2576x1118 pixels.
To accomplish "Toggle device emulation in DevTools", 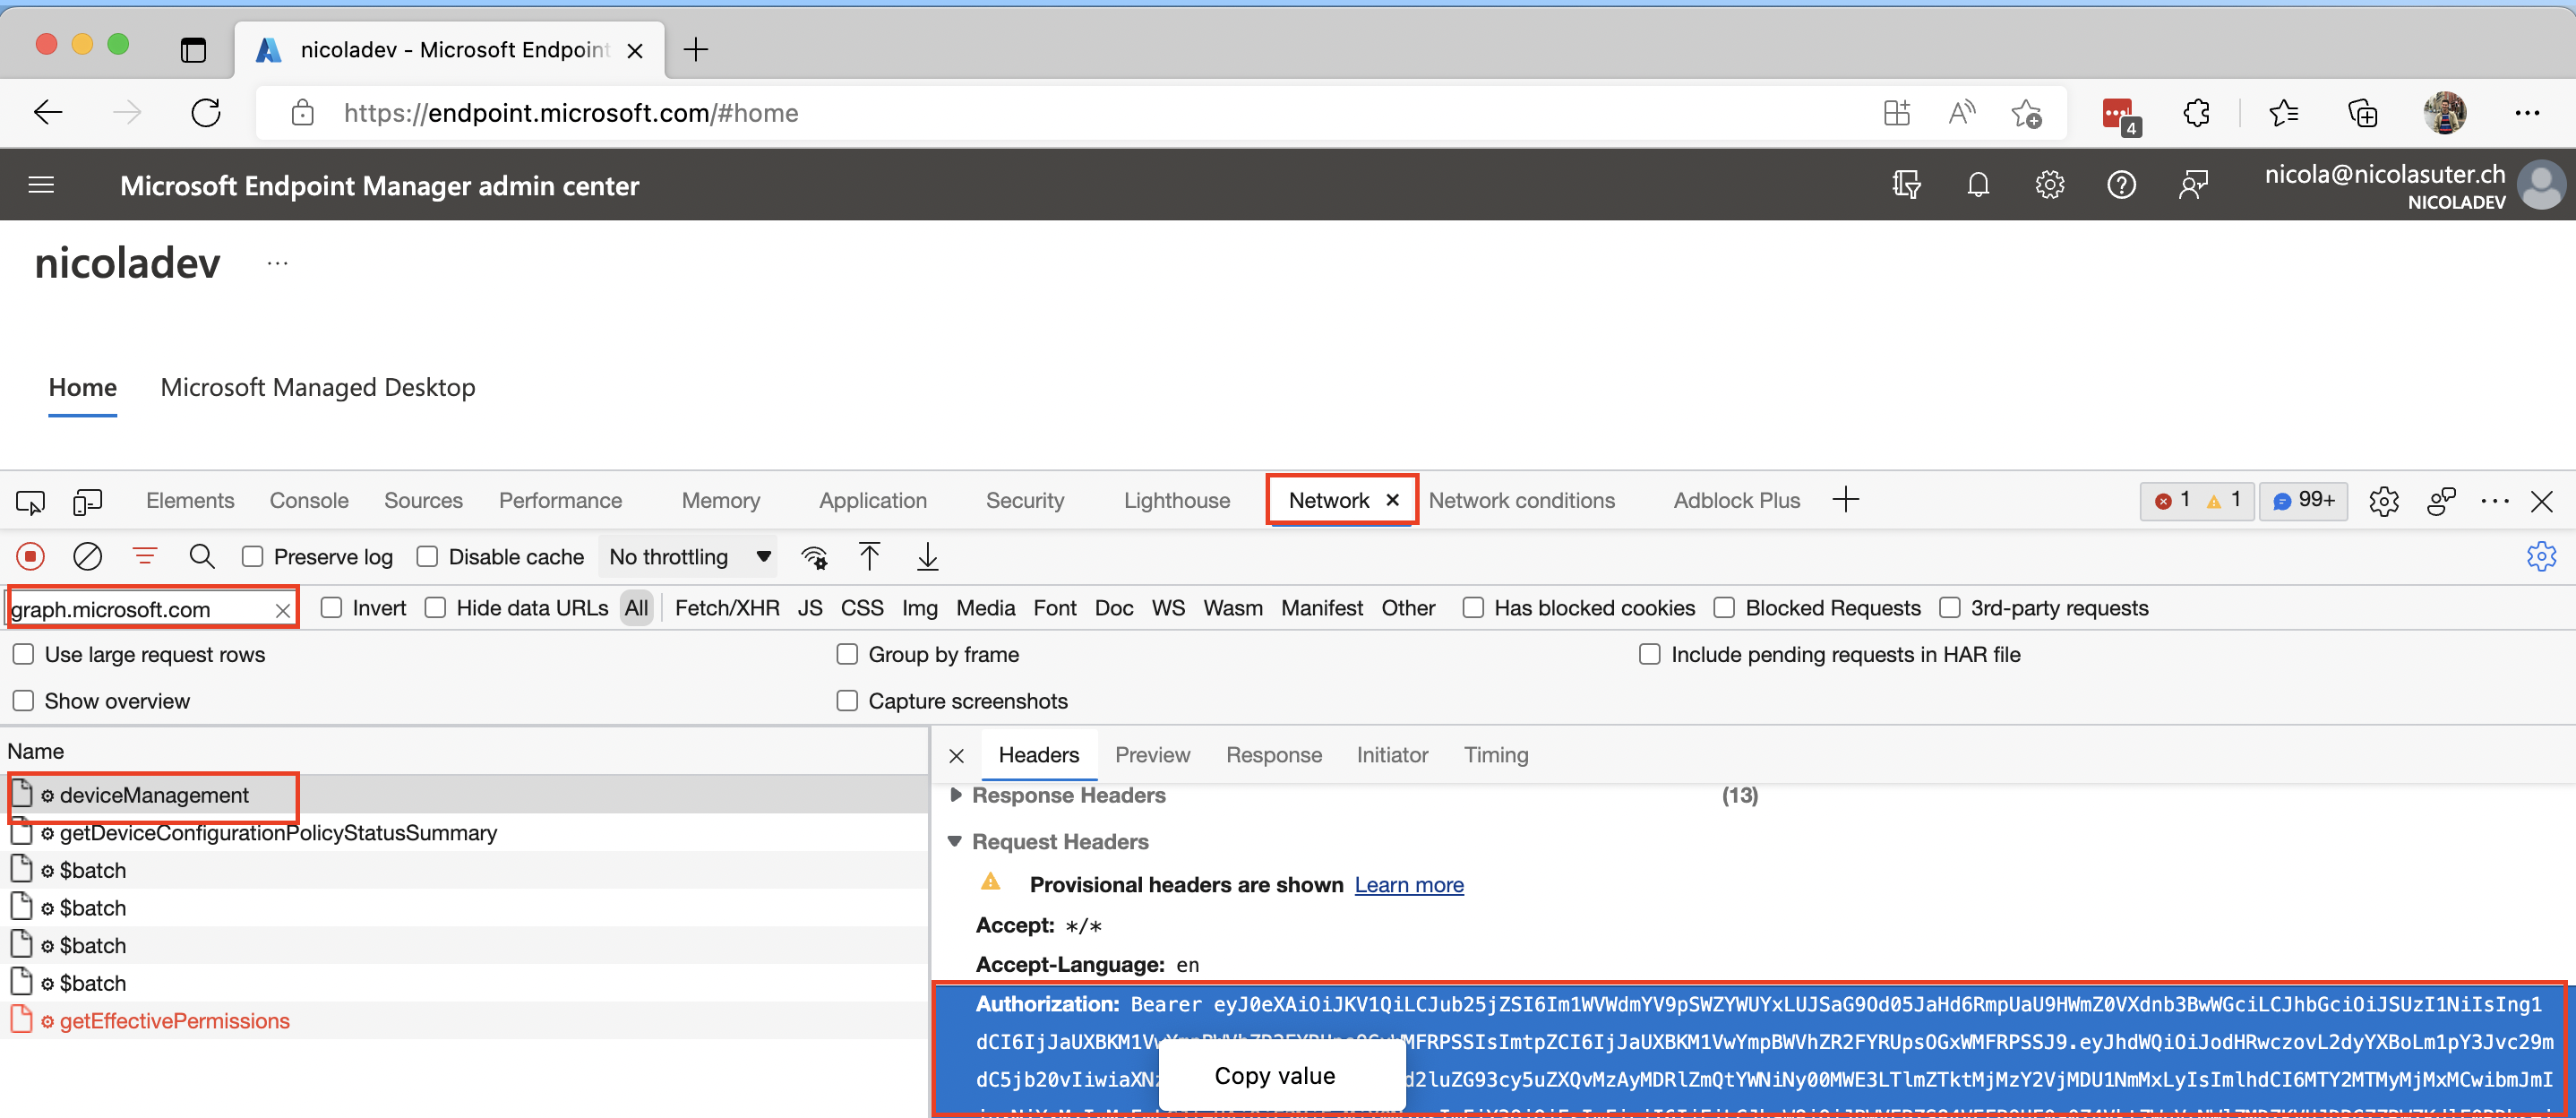I will (x=88, y=501).
